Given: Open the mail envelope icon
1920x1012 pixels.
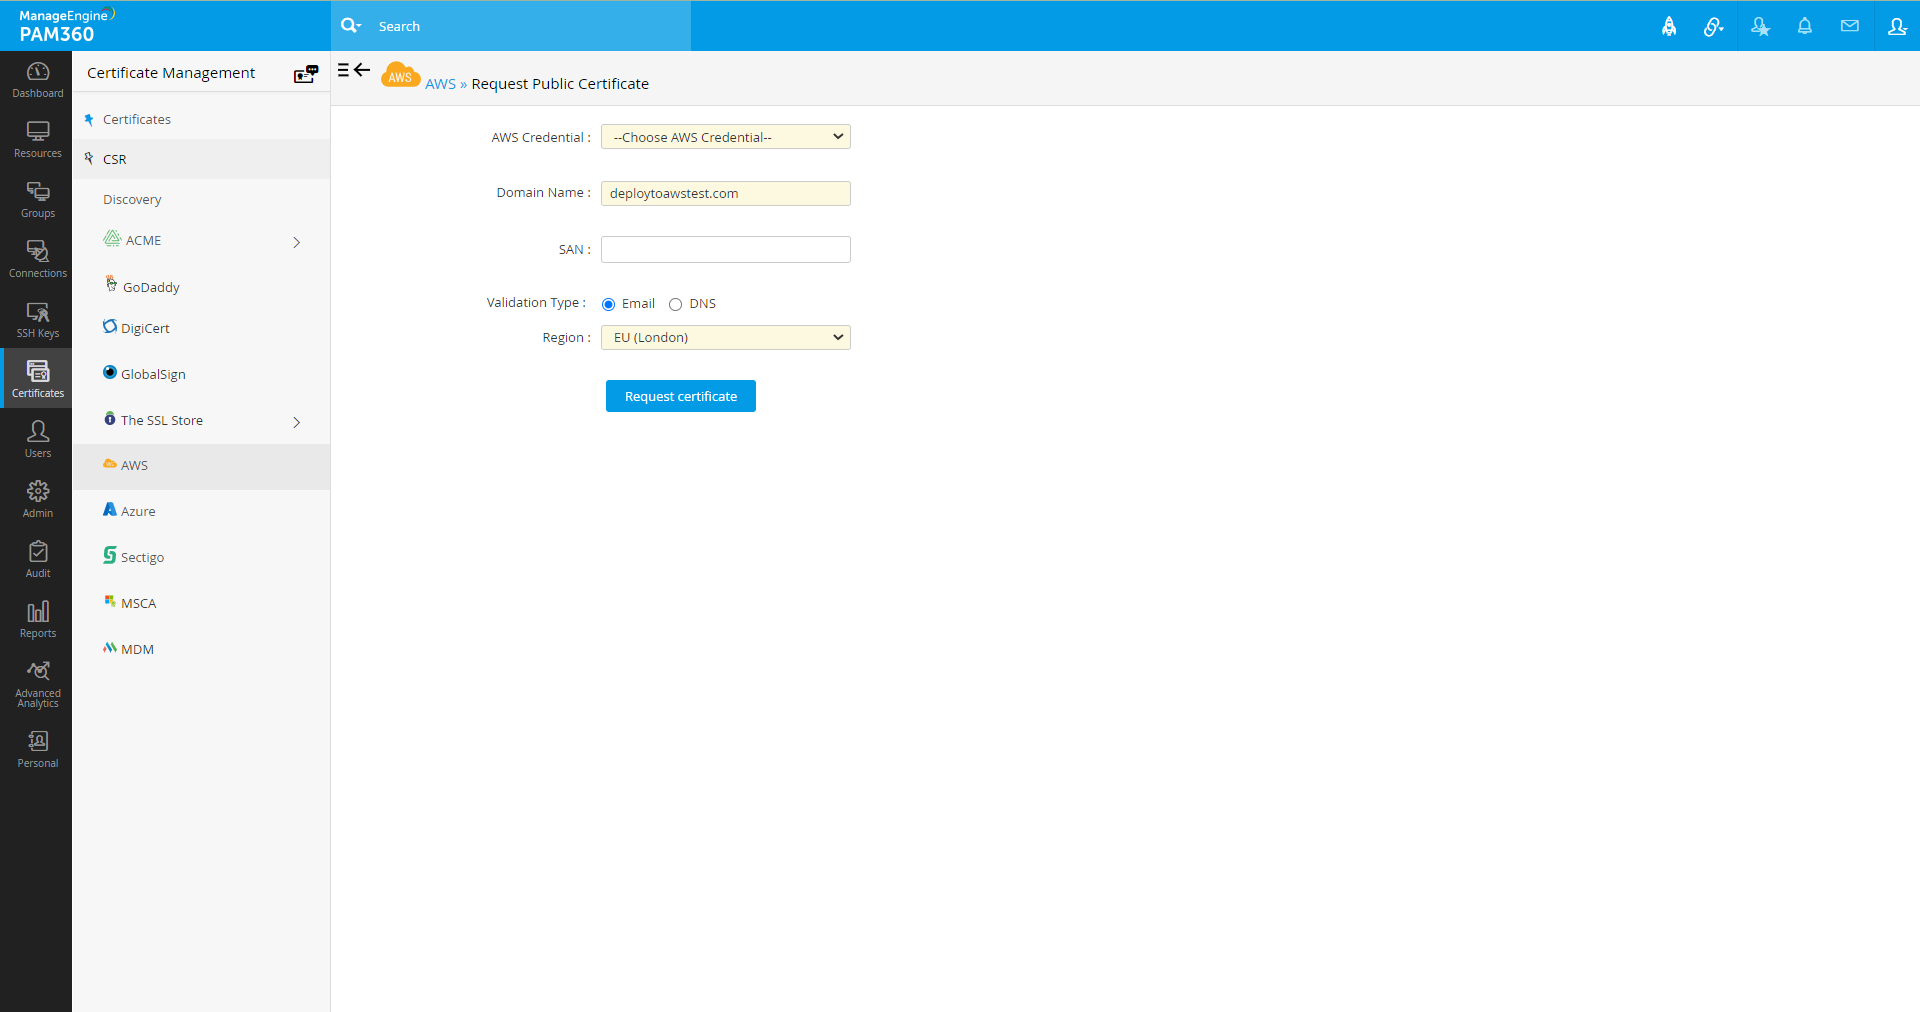Looking at the screenshot, I should click(x=1850, y=26).
